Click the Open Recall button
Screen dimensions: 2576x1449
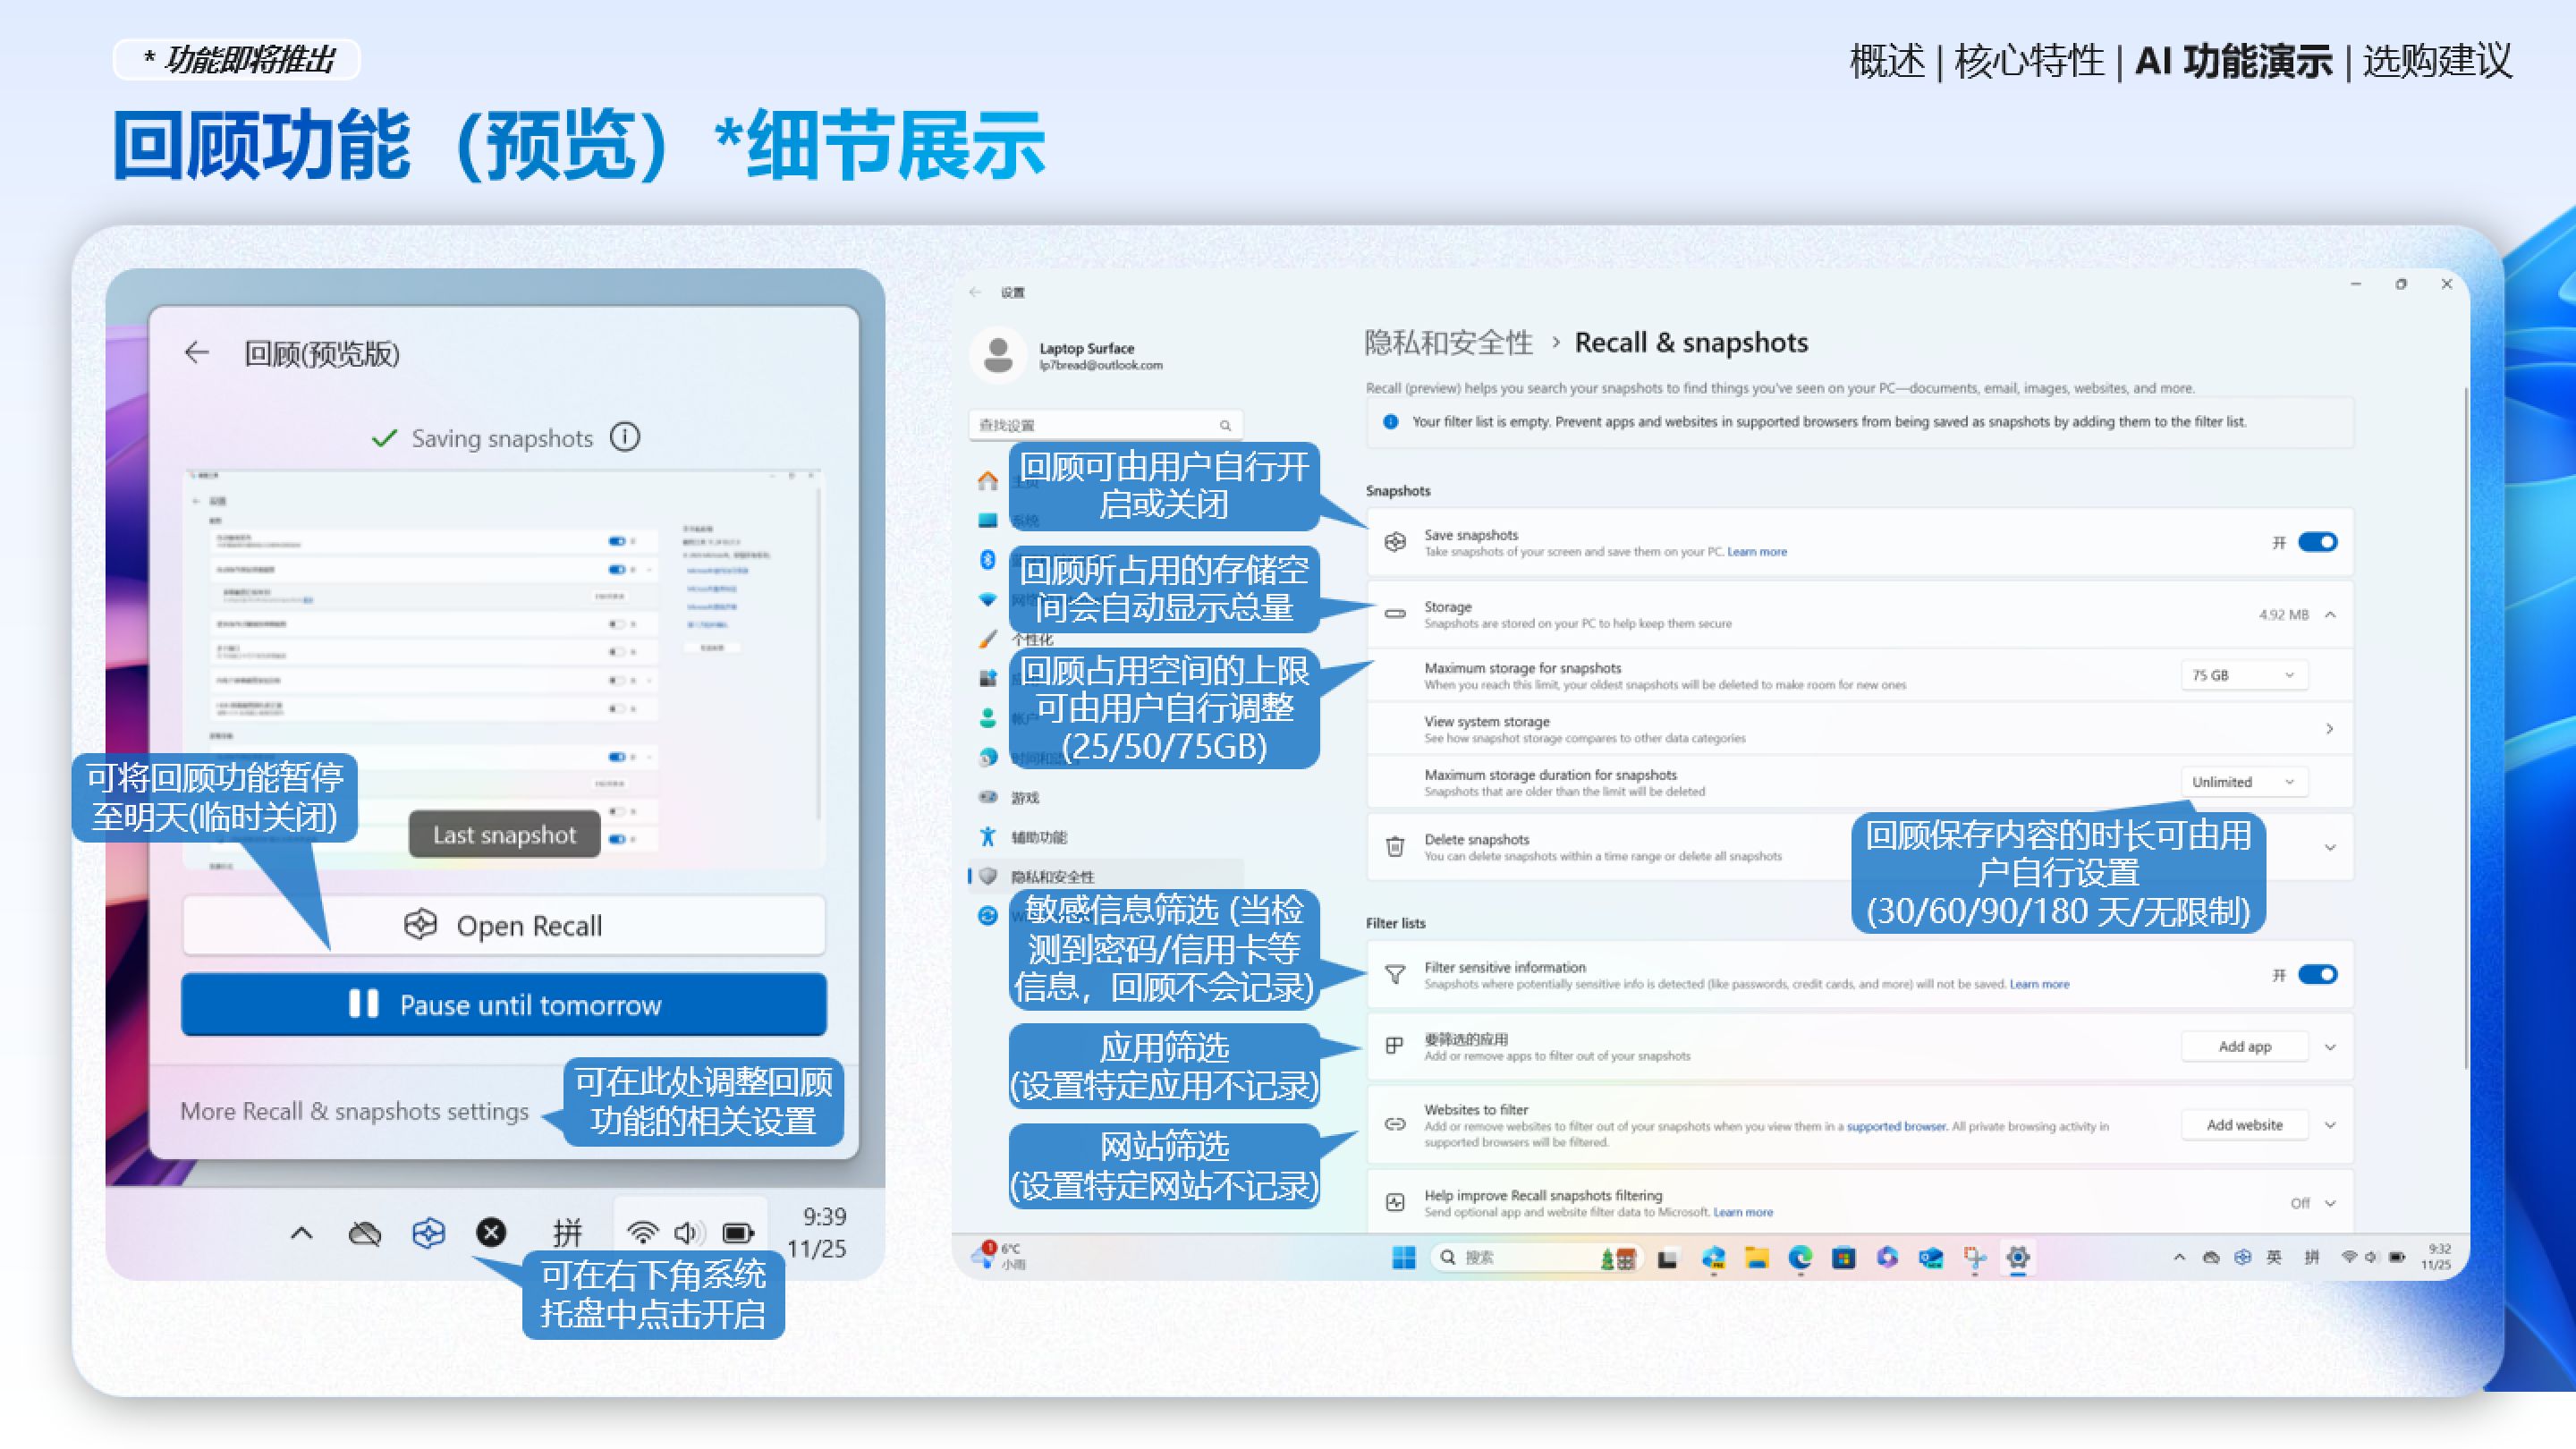[x=504, y=925]
